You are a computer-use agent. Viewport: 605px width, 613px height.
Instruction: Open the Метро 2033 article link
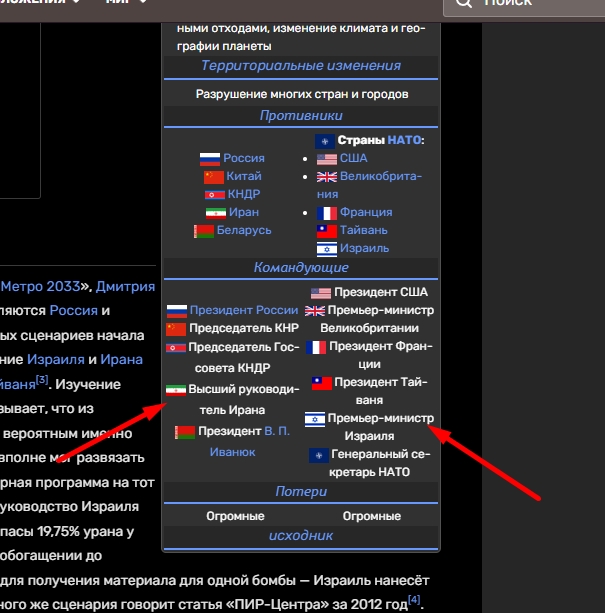coord(40,287)
